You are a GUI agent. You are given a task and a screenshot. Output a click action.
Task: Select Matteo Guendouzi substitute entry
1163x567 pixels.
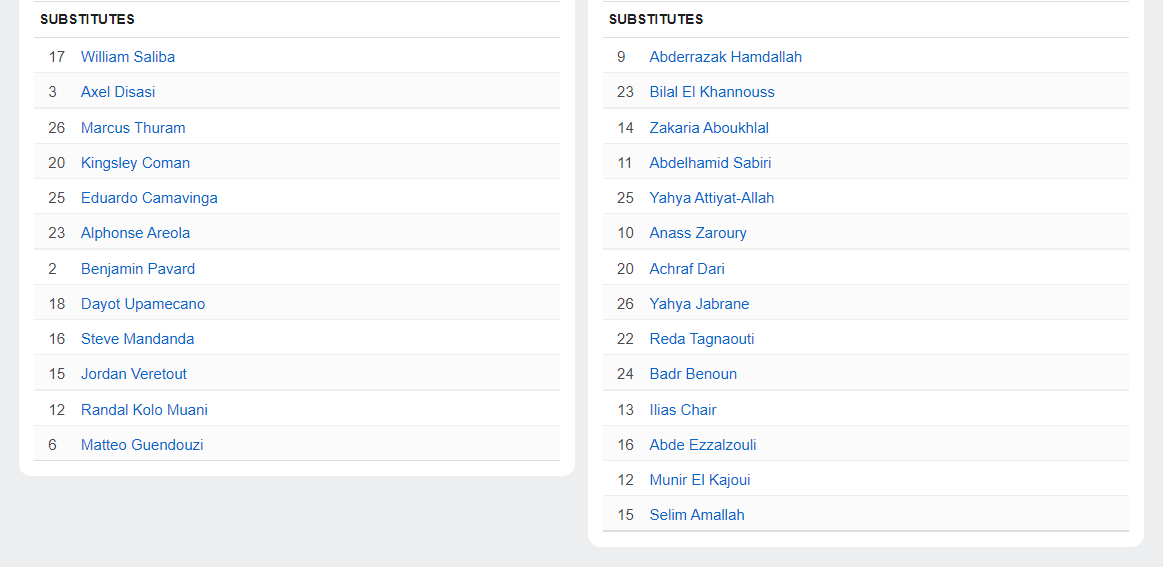pyautogui.click(x=142, y=445)
